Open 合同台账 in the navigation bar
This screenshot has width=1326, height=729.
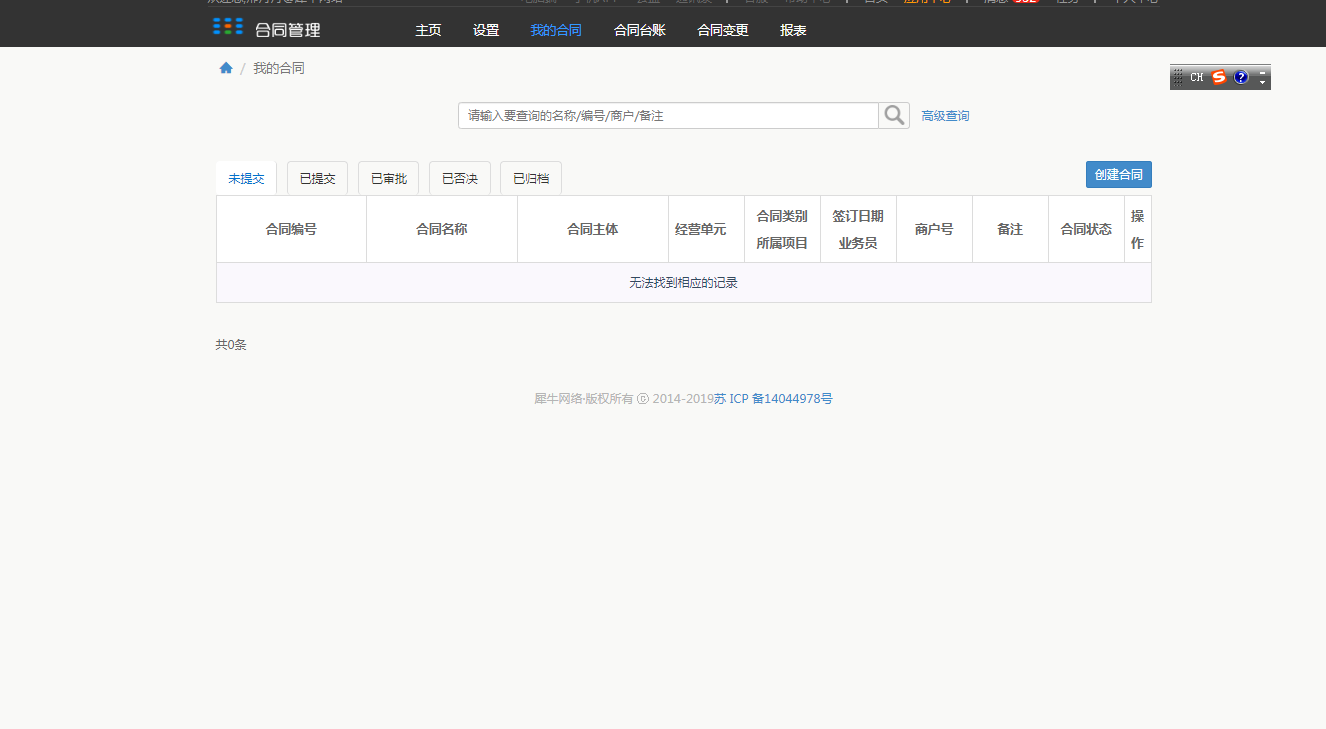[x=640, y=30]
